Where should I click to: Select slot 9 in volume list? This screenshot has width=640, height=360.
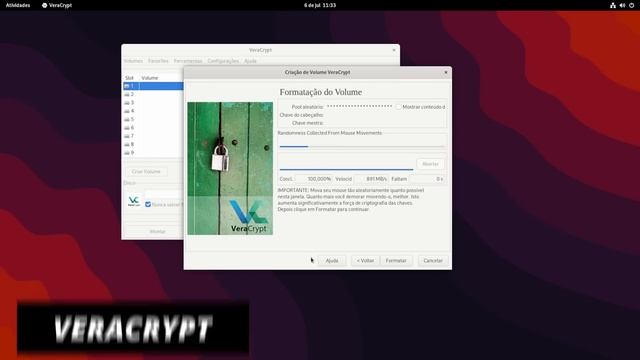[153, 153]
